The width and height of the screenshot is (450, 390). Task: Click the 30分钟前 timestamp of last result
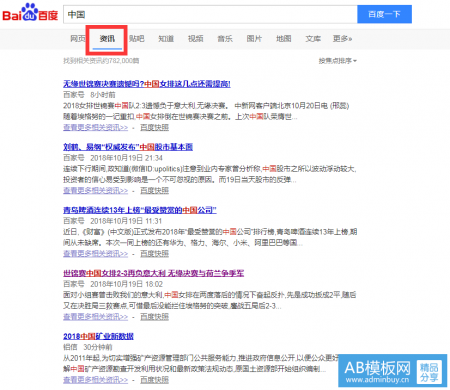(98, 347)
